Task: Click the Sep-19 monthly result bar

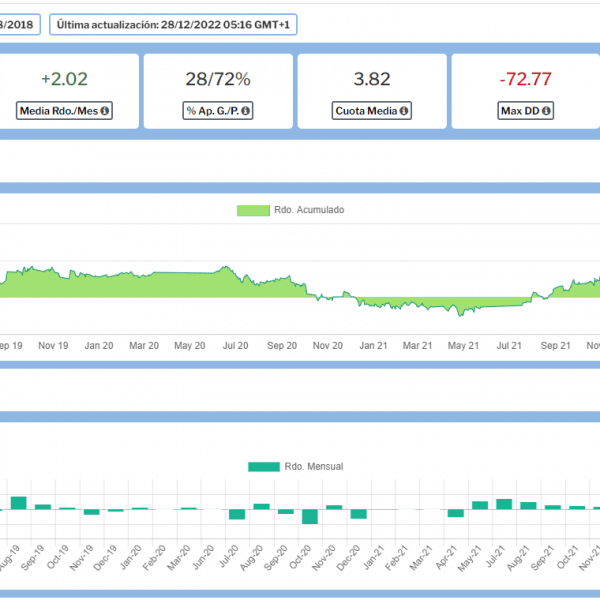Action: pos(43,507)
